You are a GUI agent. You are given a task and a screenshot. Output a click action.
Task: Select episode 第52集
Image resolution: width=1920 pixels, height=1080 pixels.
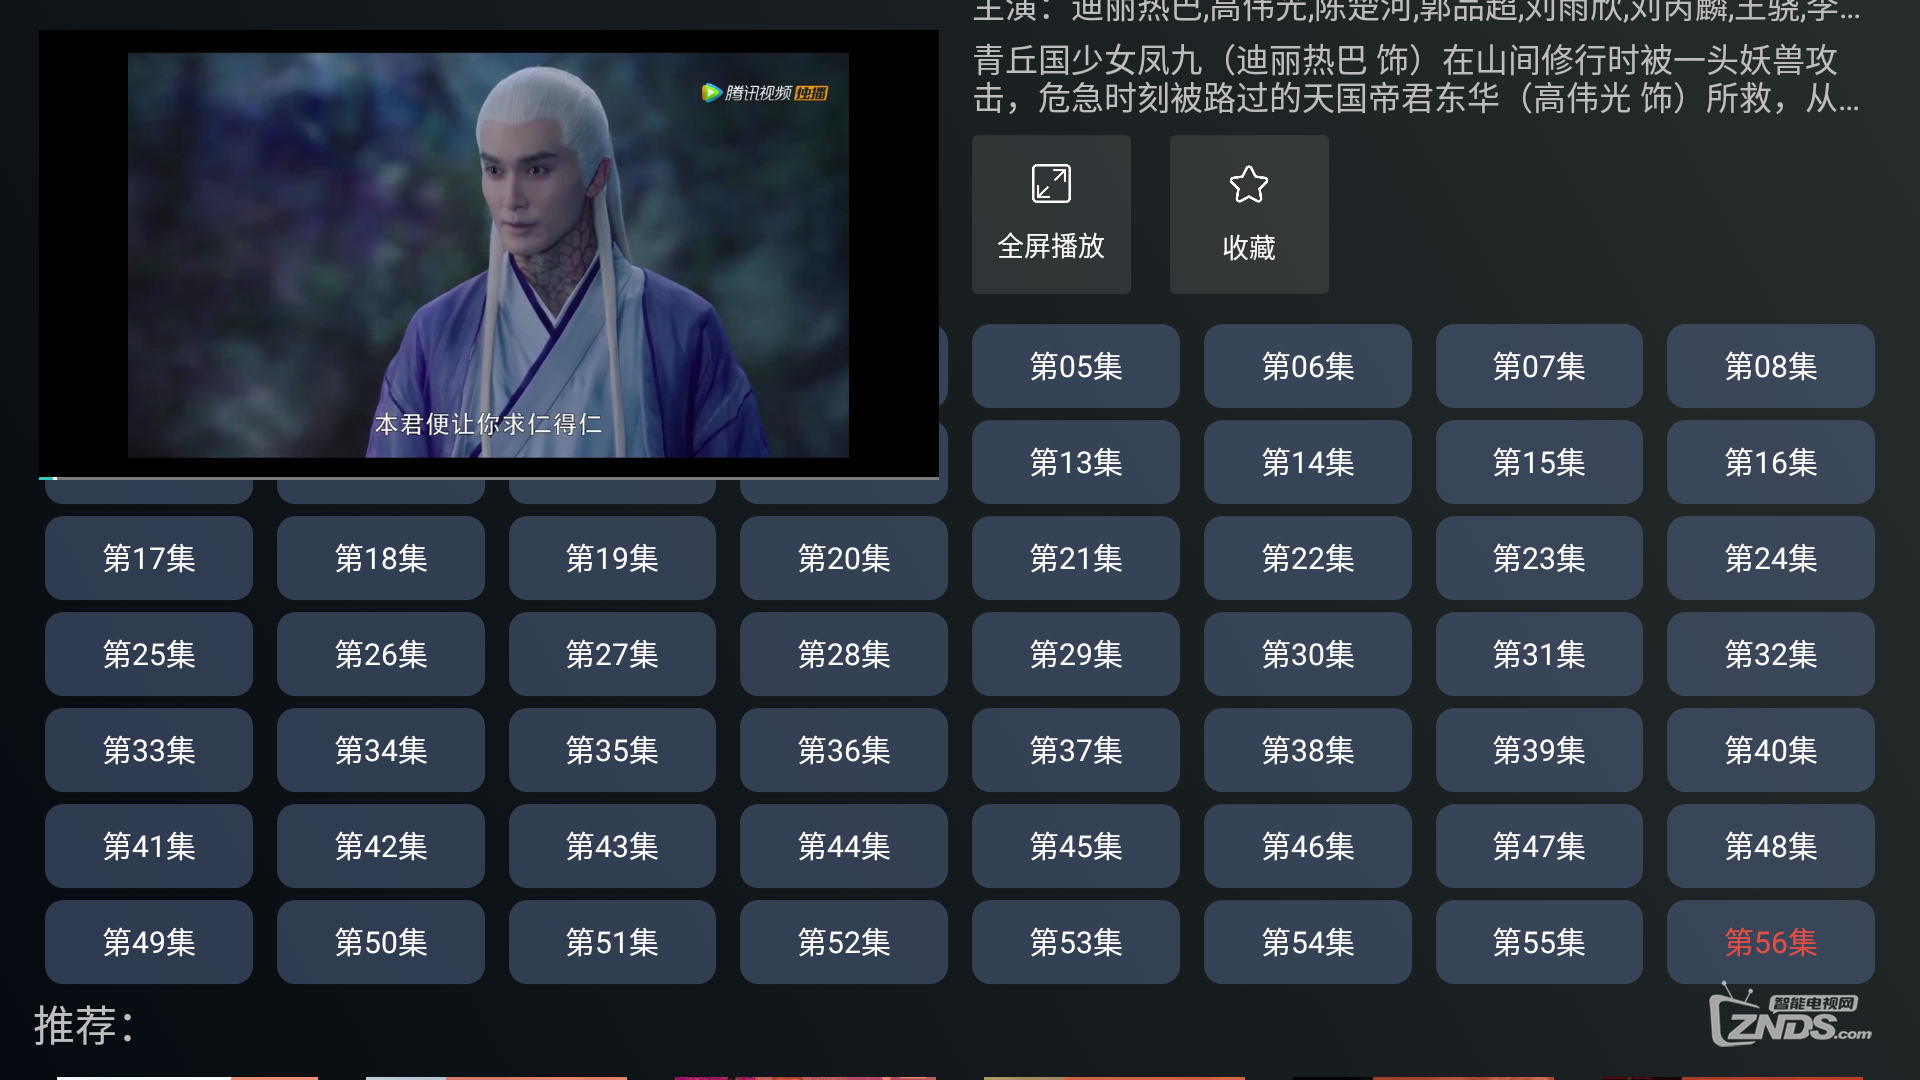pyautogui.click(x=844, y=942)
